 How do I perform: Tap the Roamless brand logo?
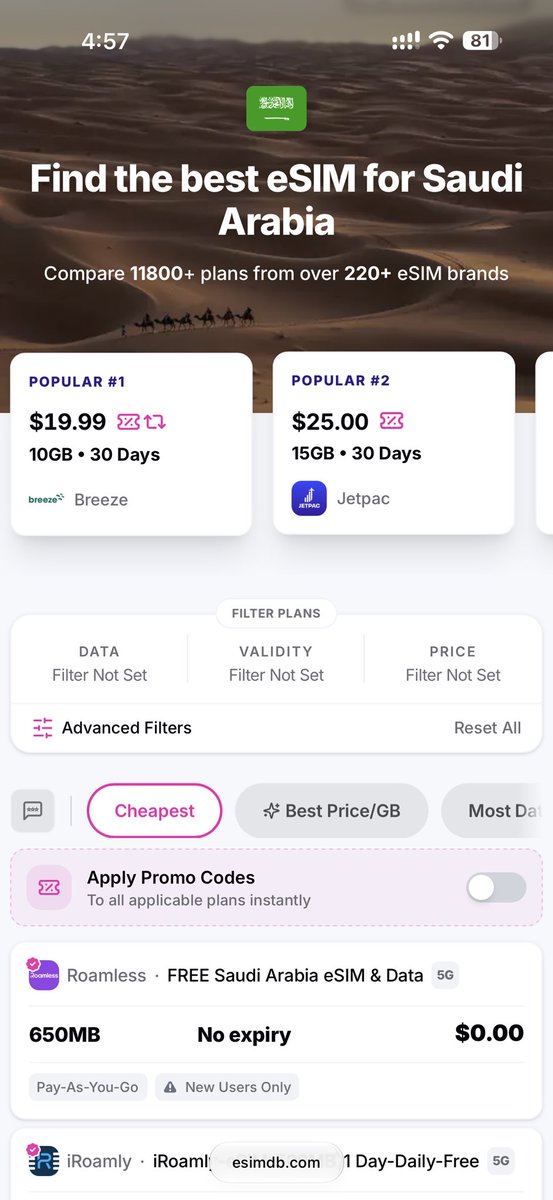pos(43,974)
